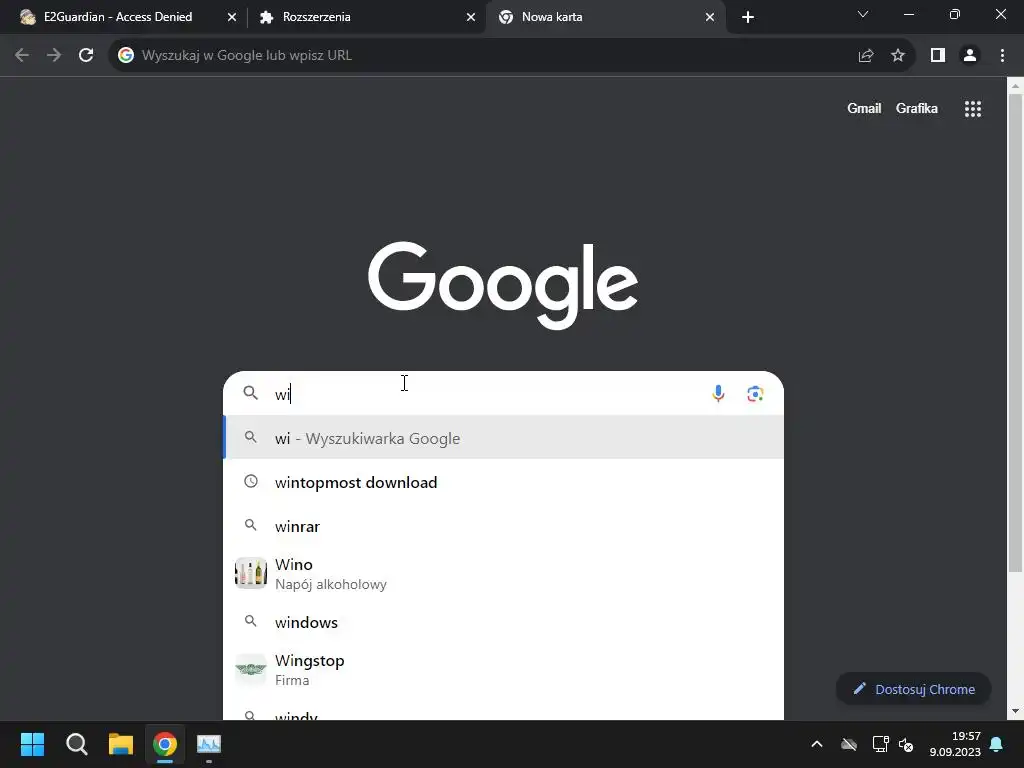
Task: Click the page vertical scrollbar
Action: pos(1016,333)
